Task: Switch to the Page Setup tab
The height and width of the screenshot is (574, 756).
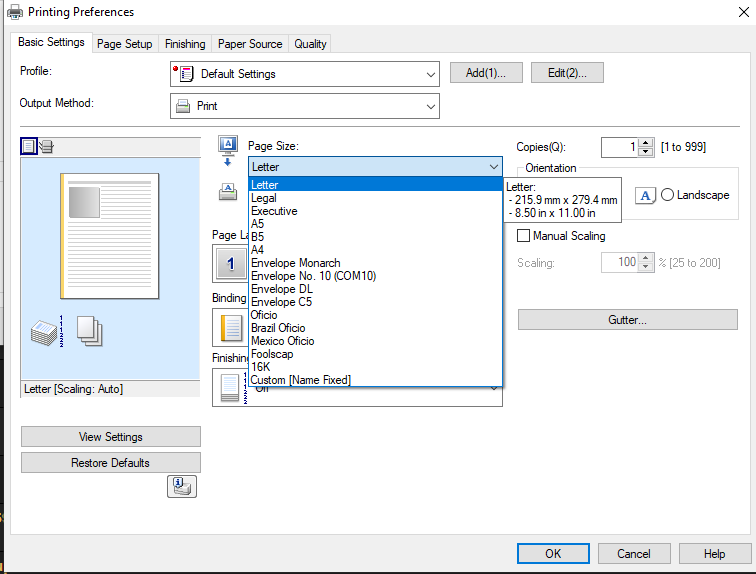Action: click(x=125, y=44)
